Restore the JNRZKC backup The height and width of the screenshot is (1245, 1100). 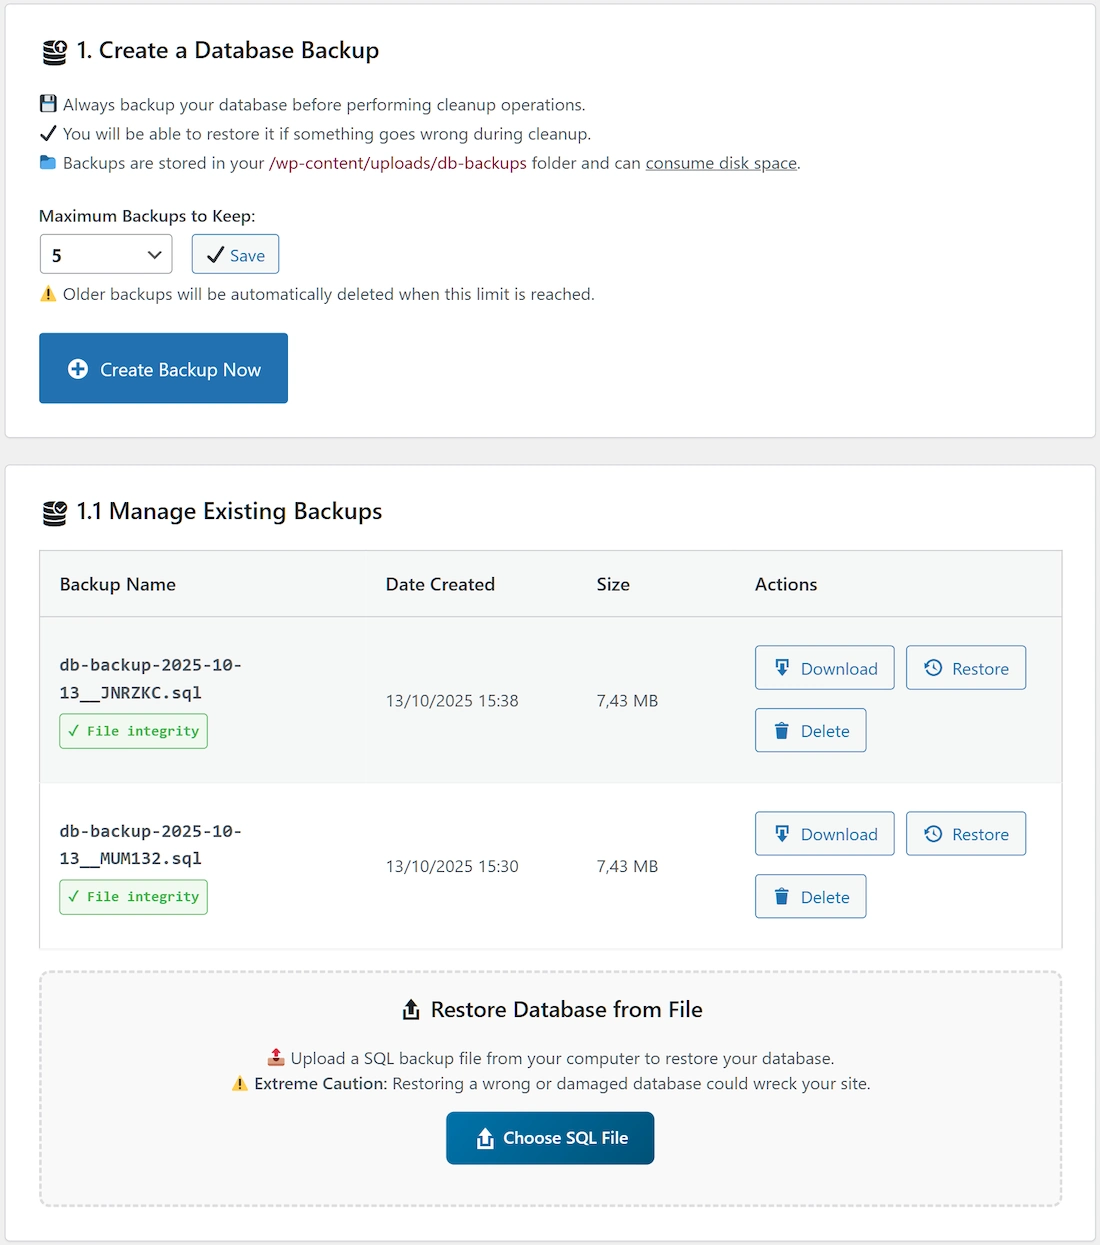(x=965, y=667)
